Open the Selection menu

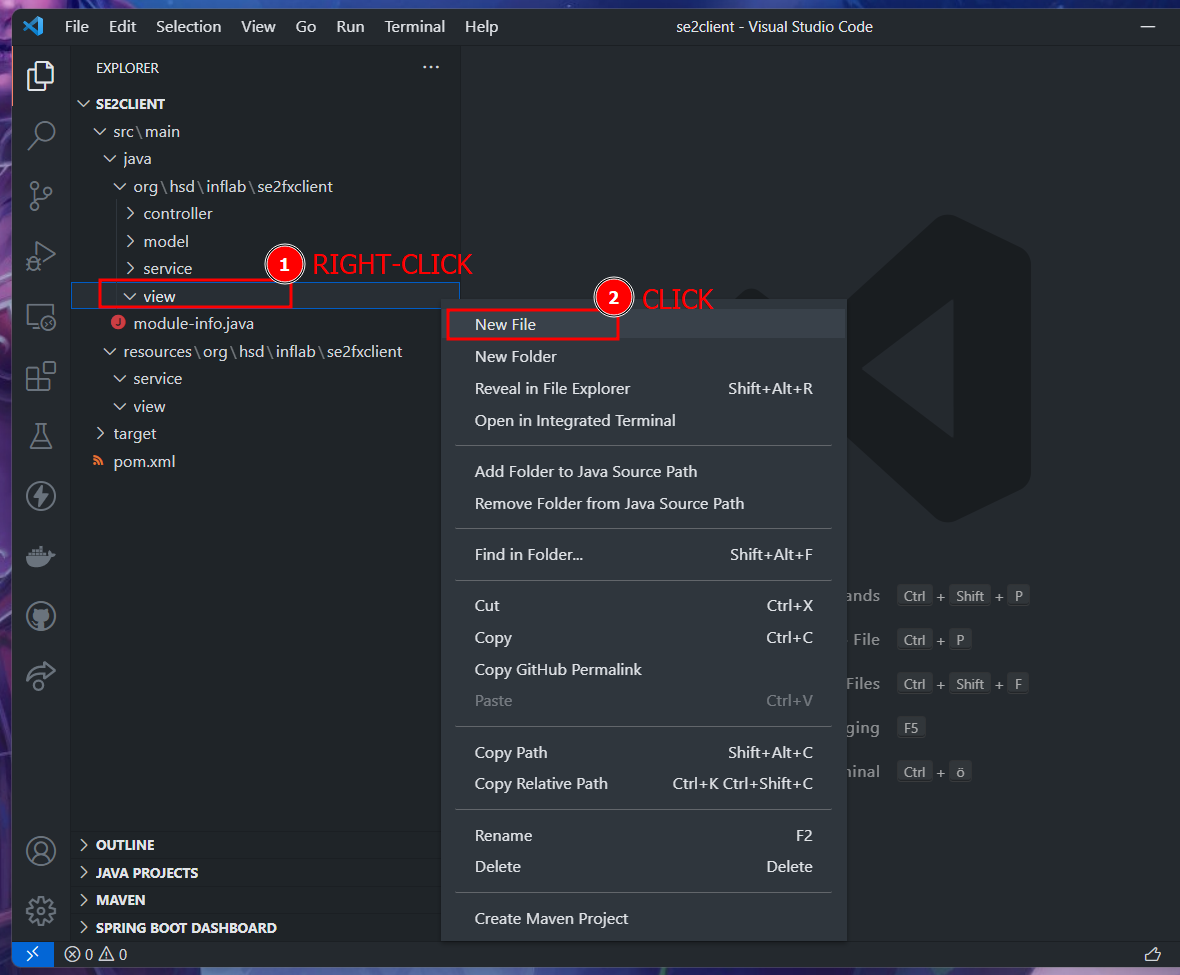[188, 26]
